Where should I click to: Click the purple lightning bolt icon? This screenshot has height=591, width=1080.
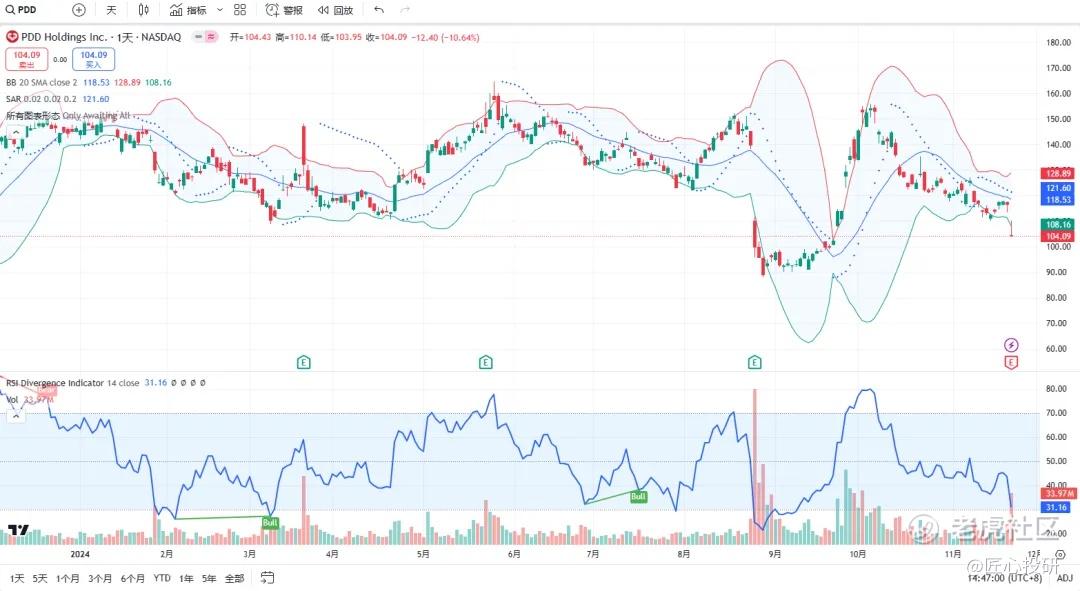coord(1010,344)
